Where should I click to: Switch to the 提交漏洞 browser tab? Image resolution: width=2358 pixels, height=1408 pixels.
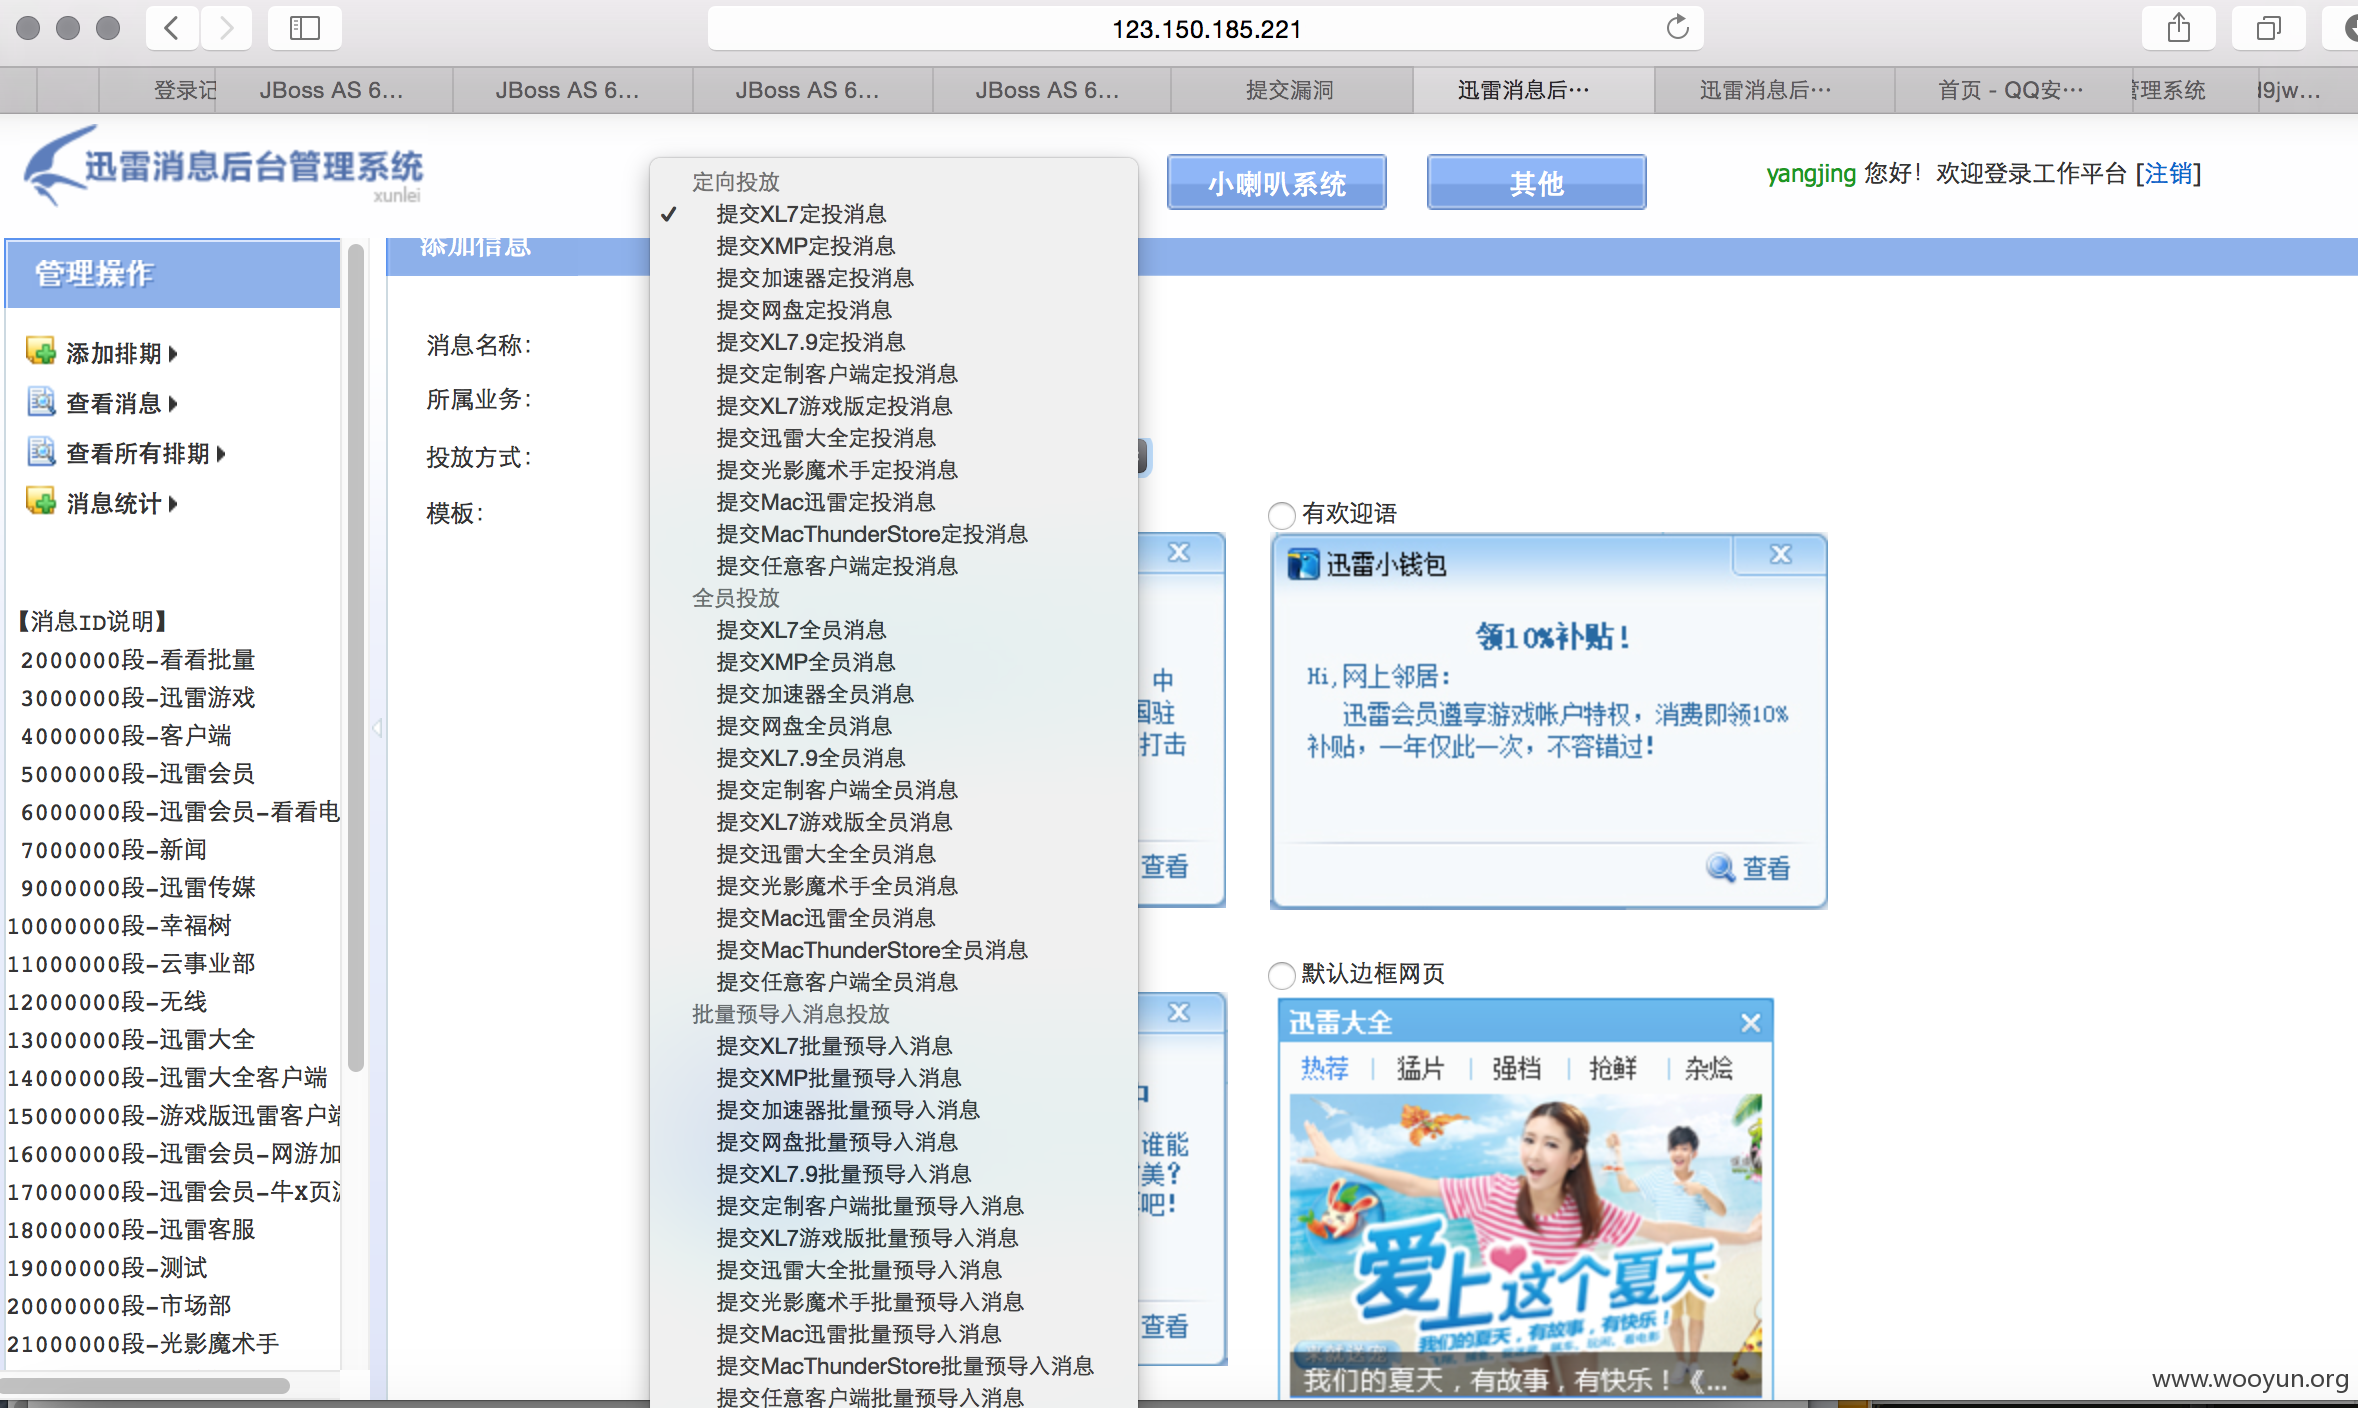click(x=1290, y=90)
